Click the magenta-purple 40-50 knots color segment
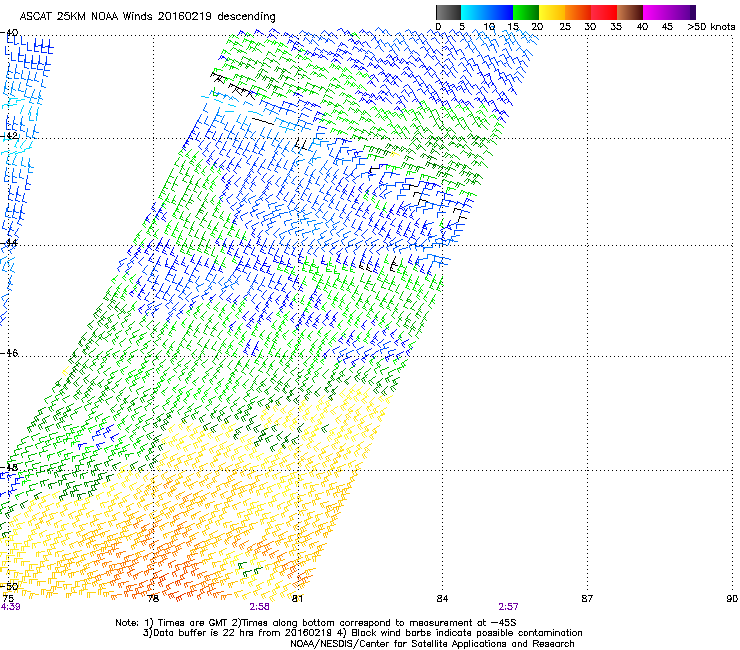 pyautogui.click(x=669, y=12)
